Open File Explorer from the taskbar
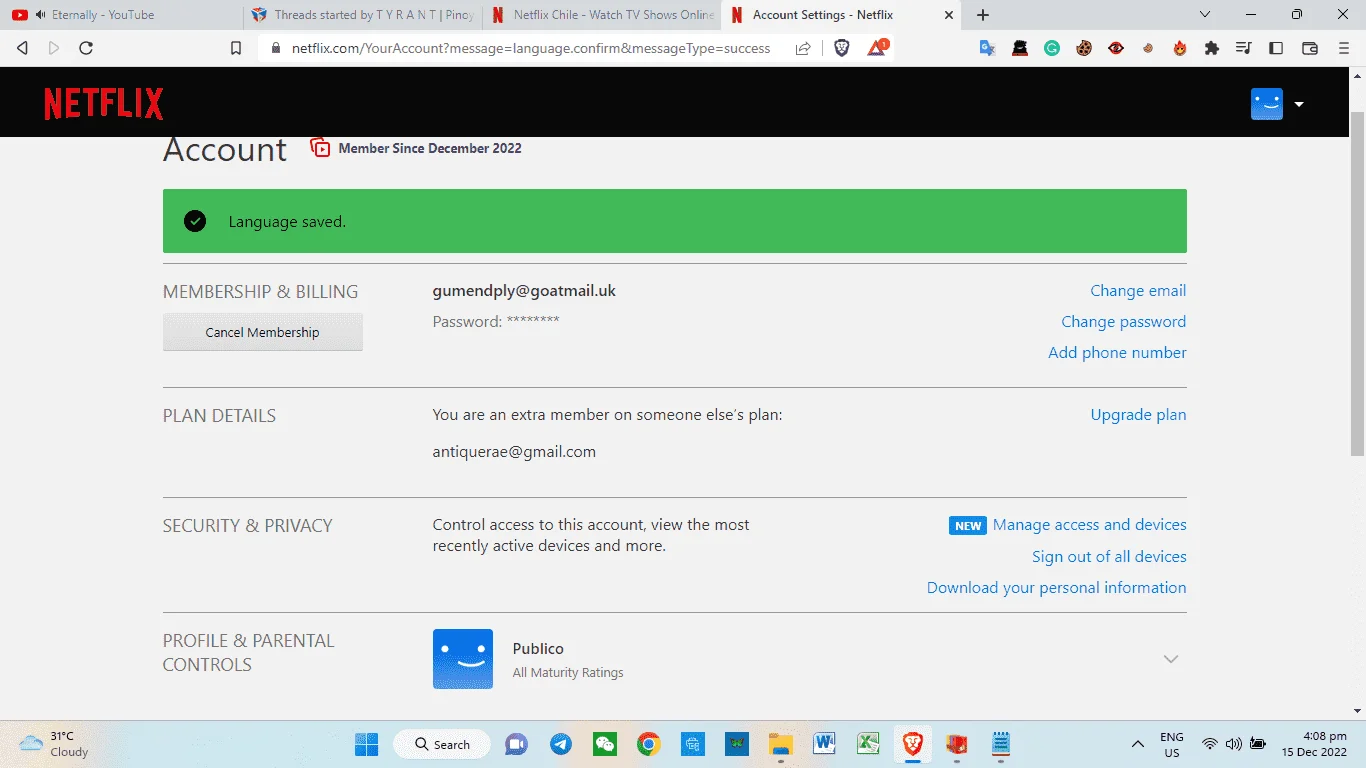 coord(781,744)
